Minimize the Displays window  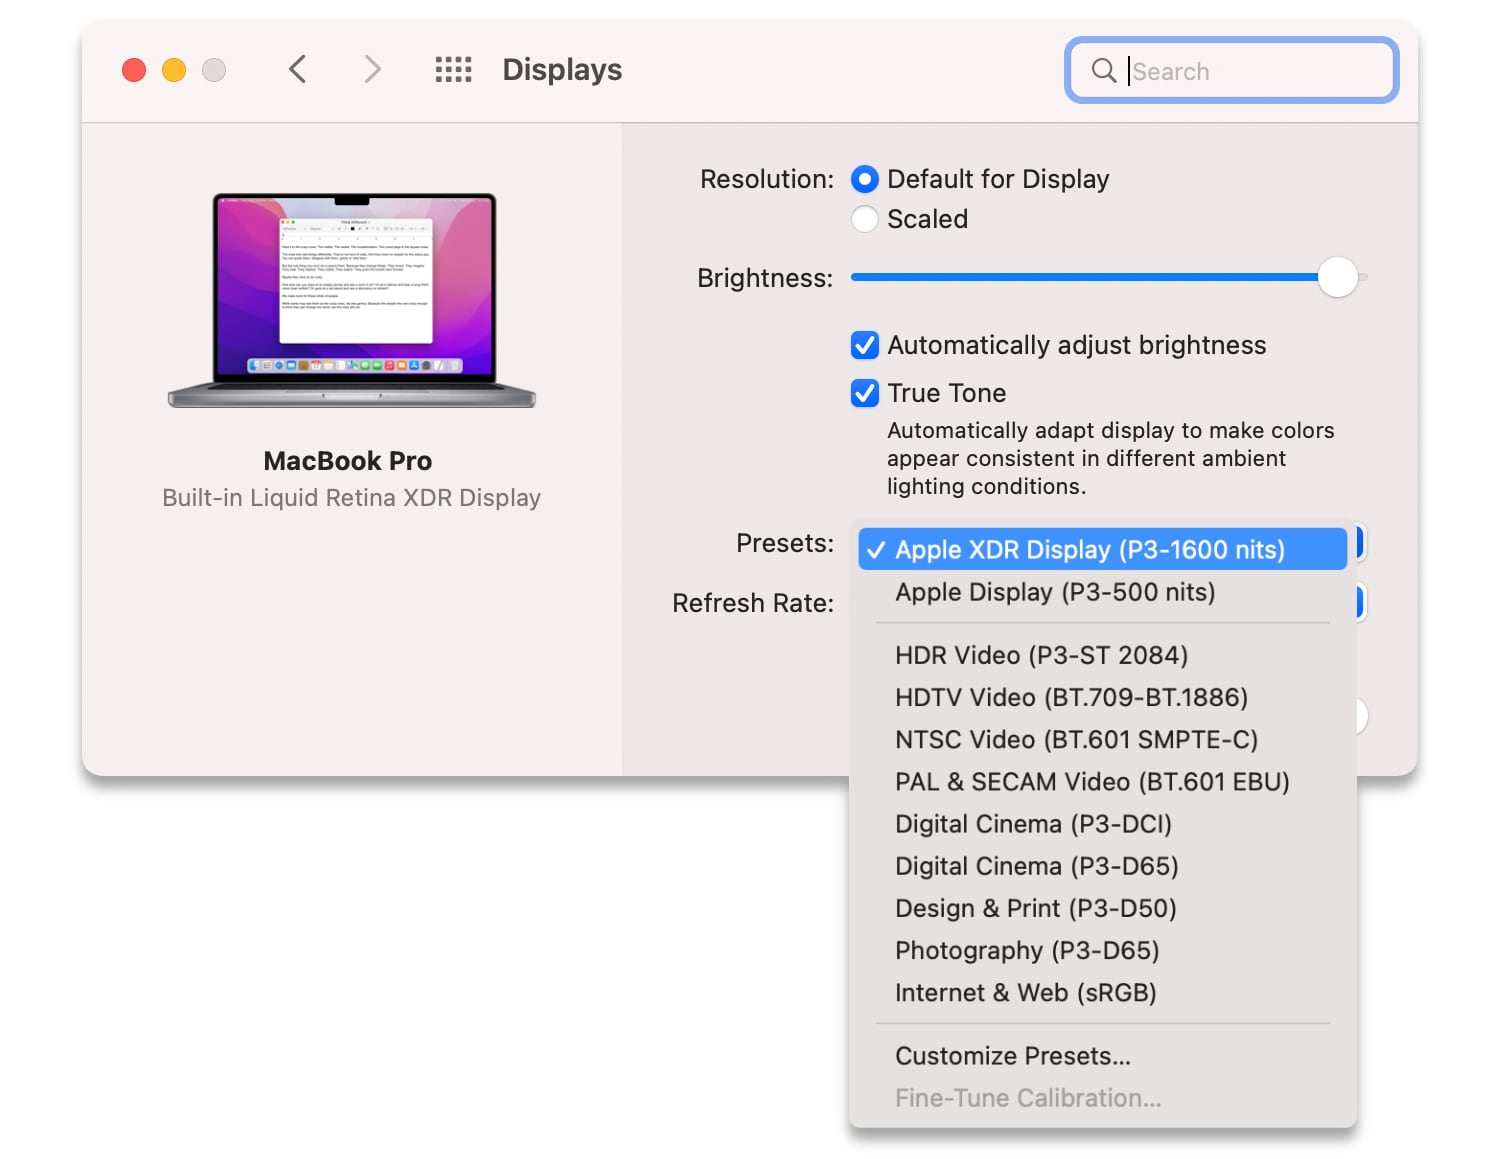(174, 70)
